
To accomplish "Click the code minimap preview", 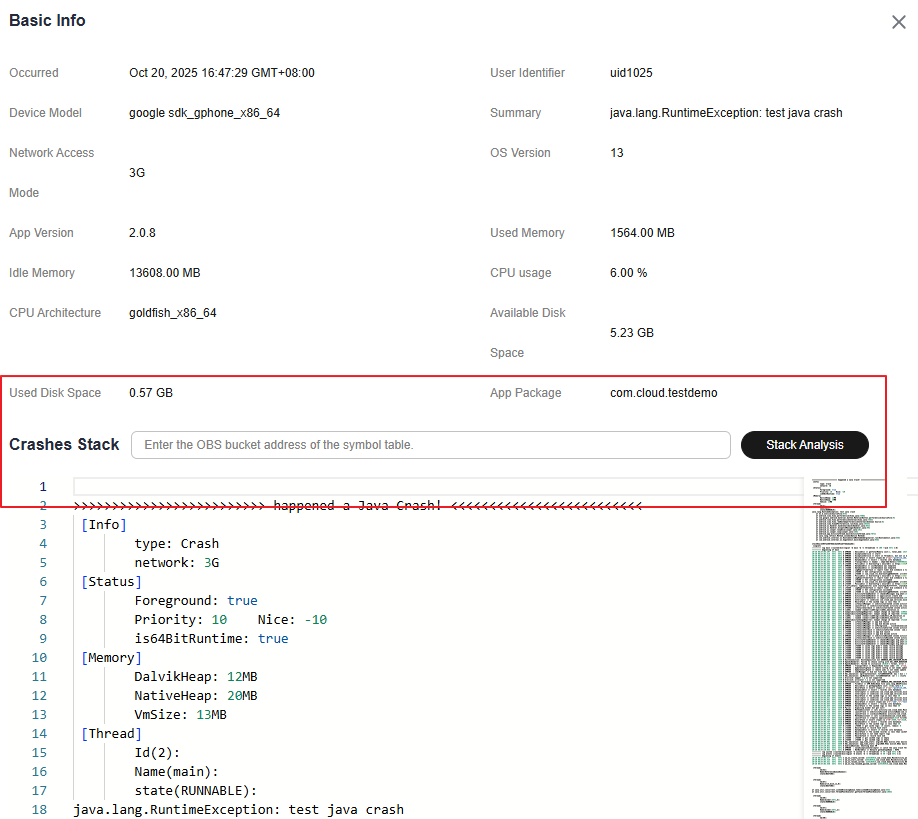I will [x=860, y=640].
